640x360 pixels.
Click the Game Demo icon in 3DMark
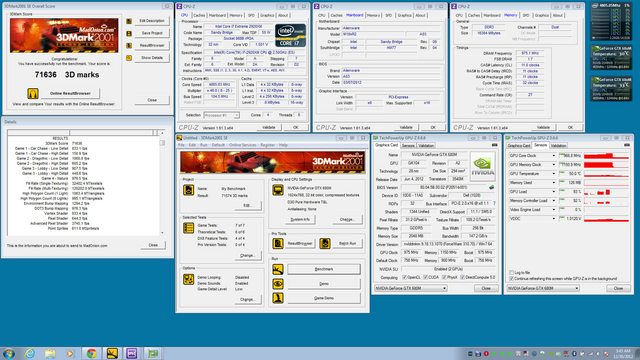pos(278,298)
